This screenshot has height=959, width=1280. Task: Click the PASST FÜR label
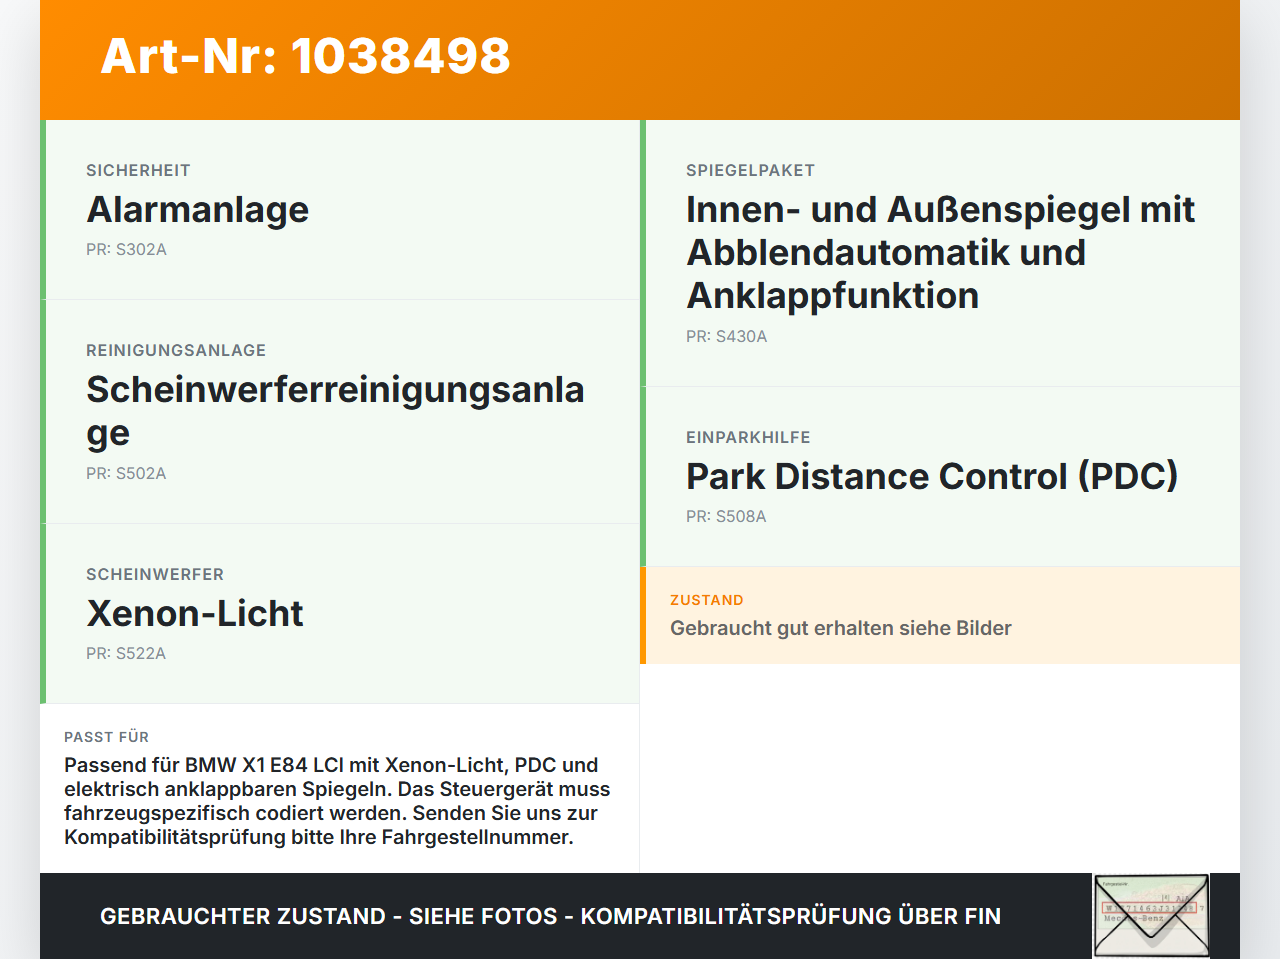coord(106,737)
